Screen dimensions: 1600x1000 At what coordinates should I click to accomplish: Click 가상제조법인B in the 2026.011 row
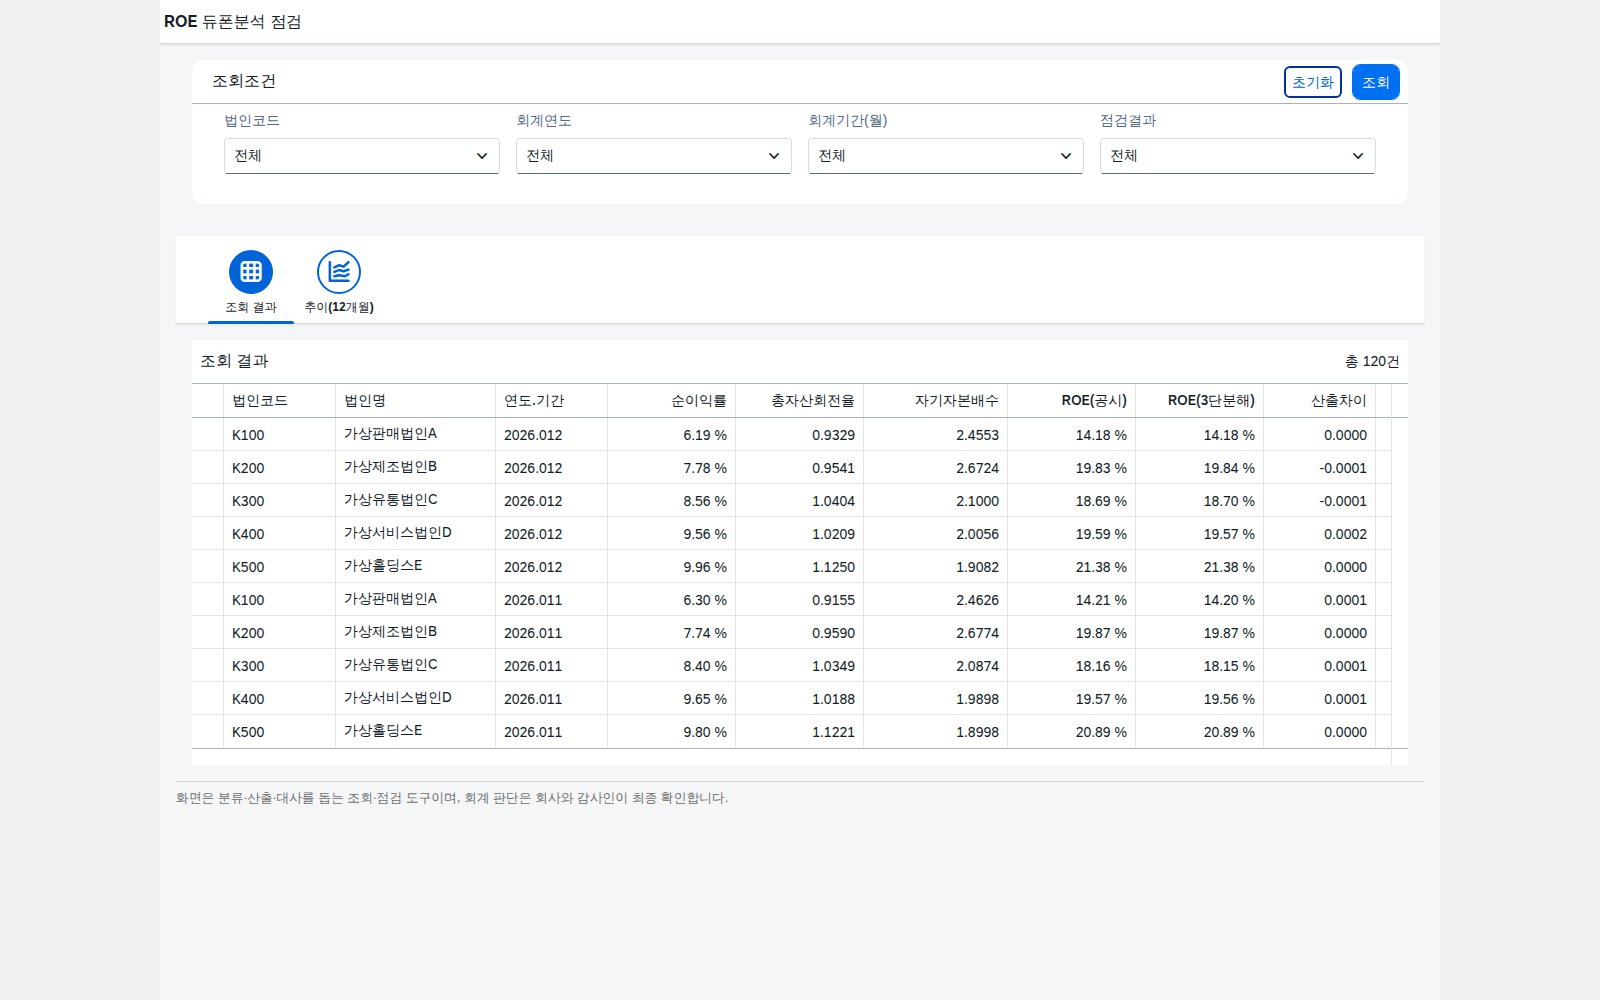click(x=391, y=632)
